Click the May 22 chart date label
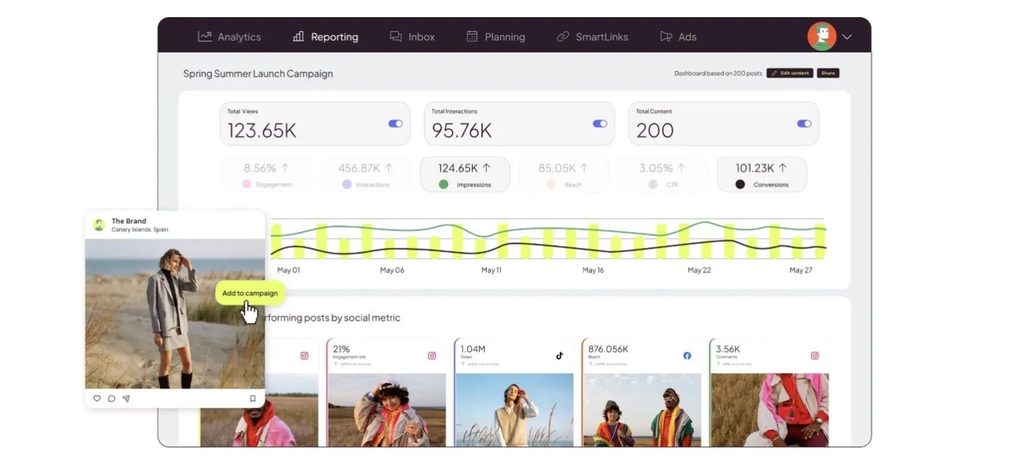This screenshot has width=1024, height=475. [x=699, y=270]
